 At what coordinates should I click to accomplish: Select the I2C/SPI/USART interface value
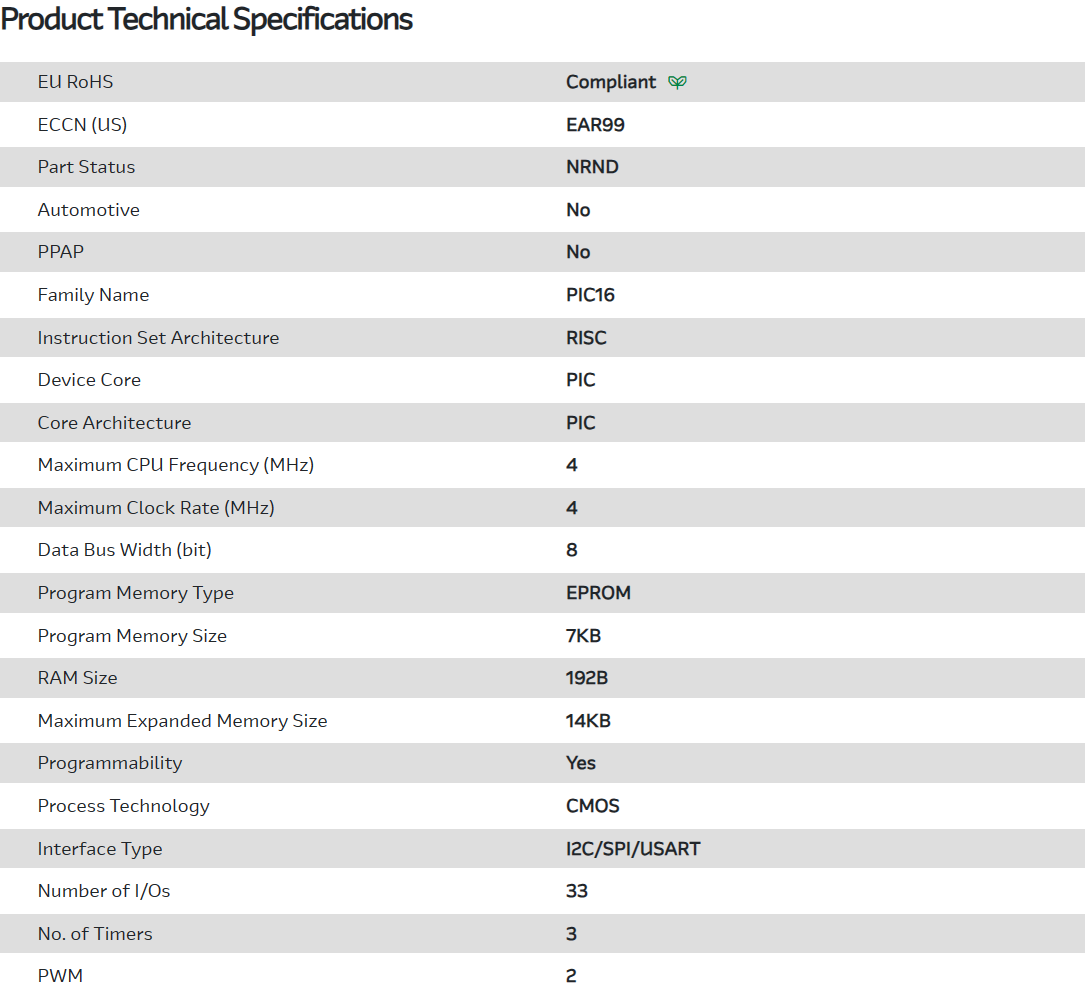tap(633, 849)
